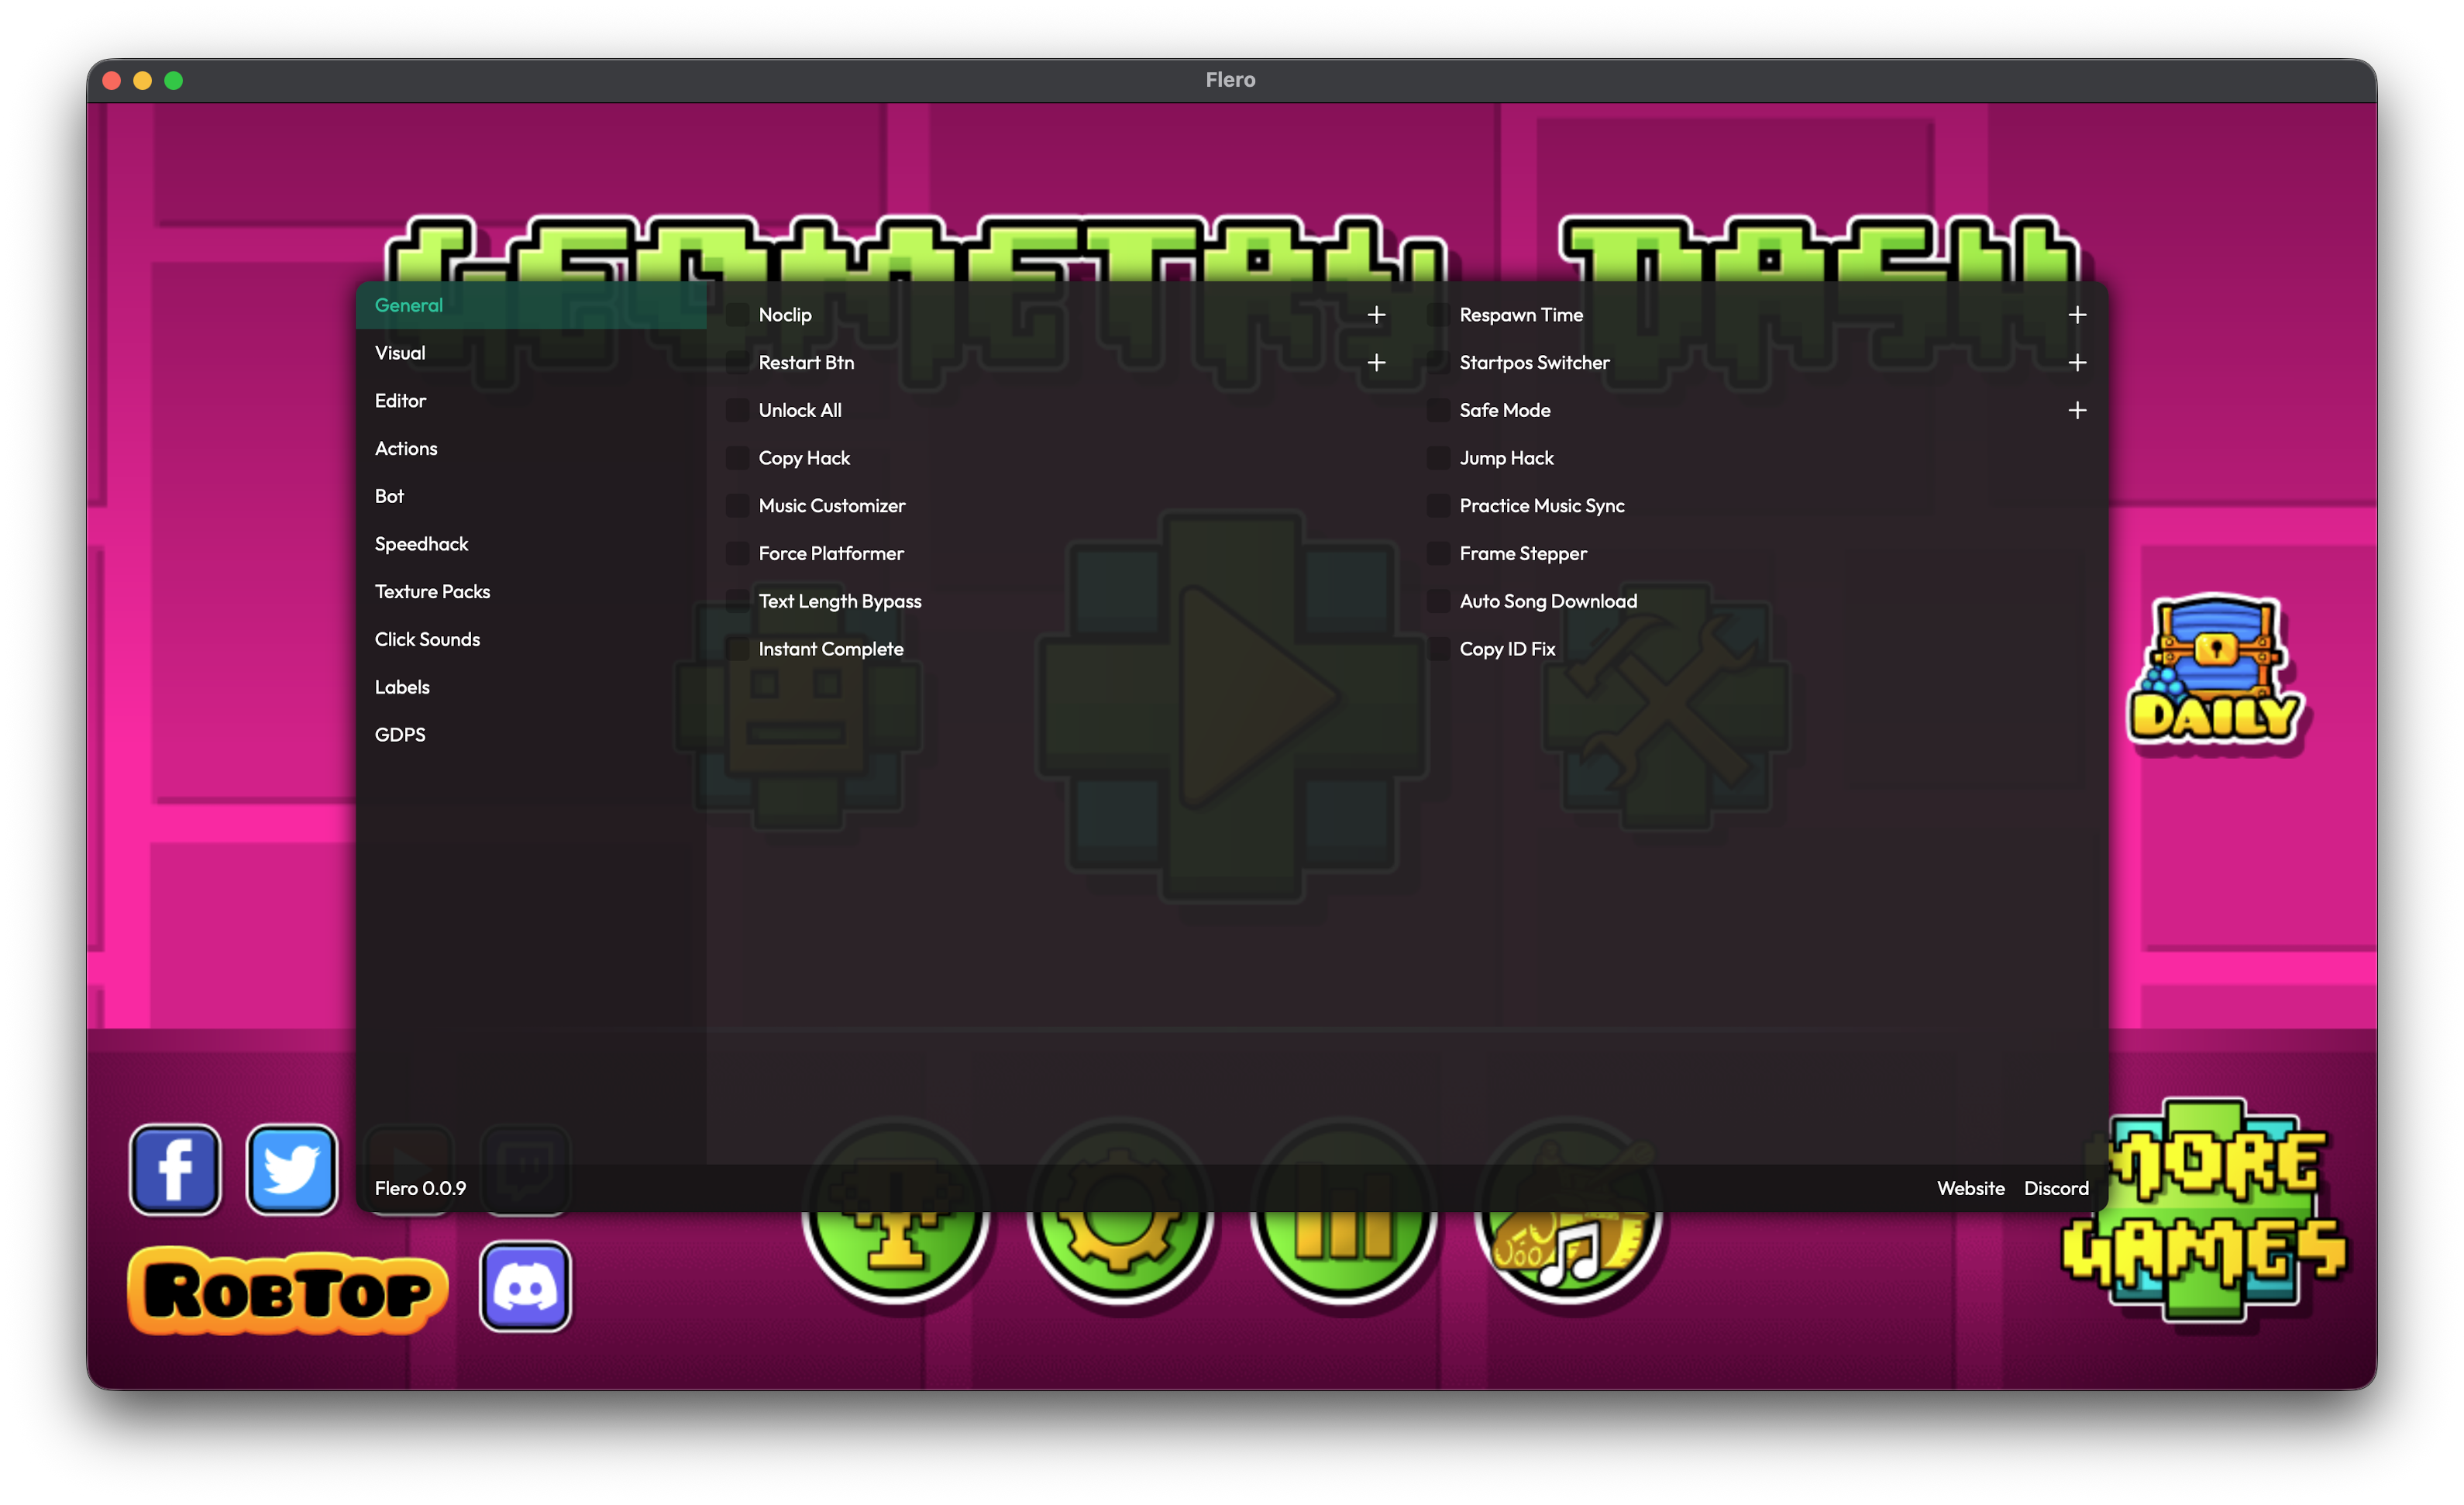Click the RobTop logo

point(288,1290)
